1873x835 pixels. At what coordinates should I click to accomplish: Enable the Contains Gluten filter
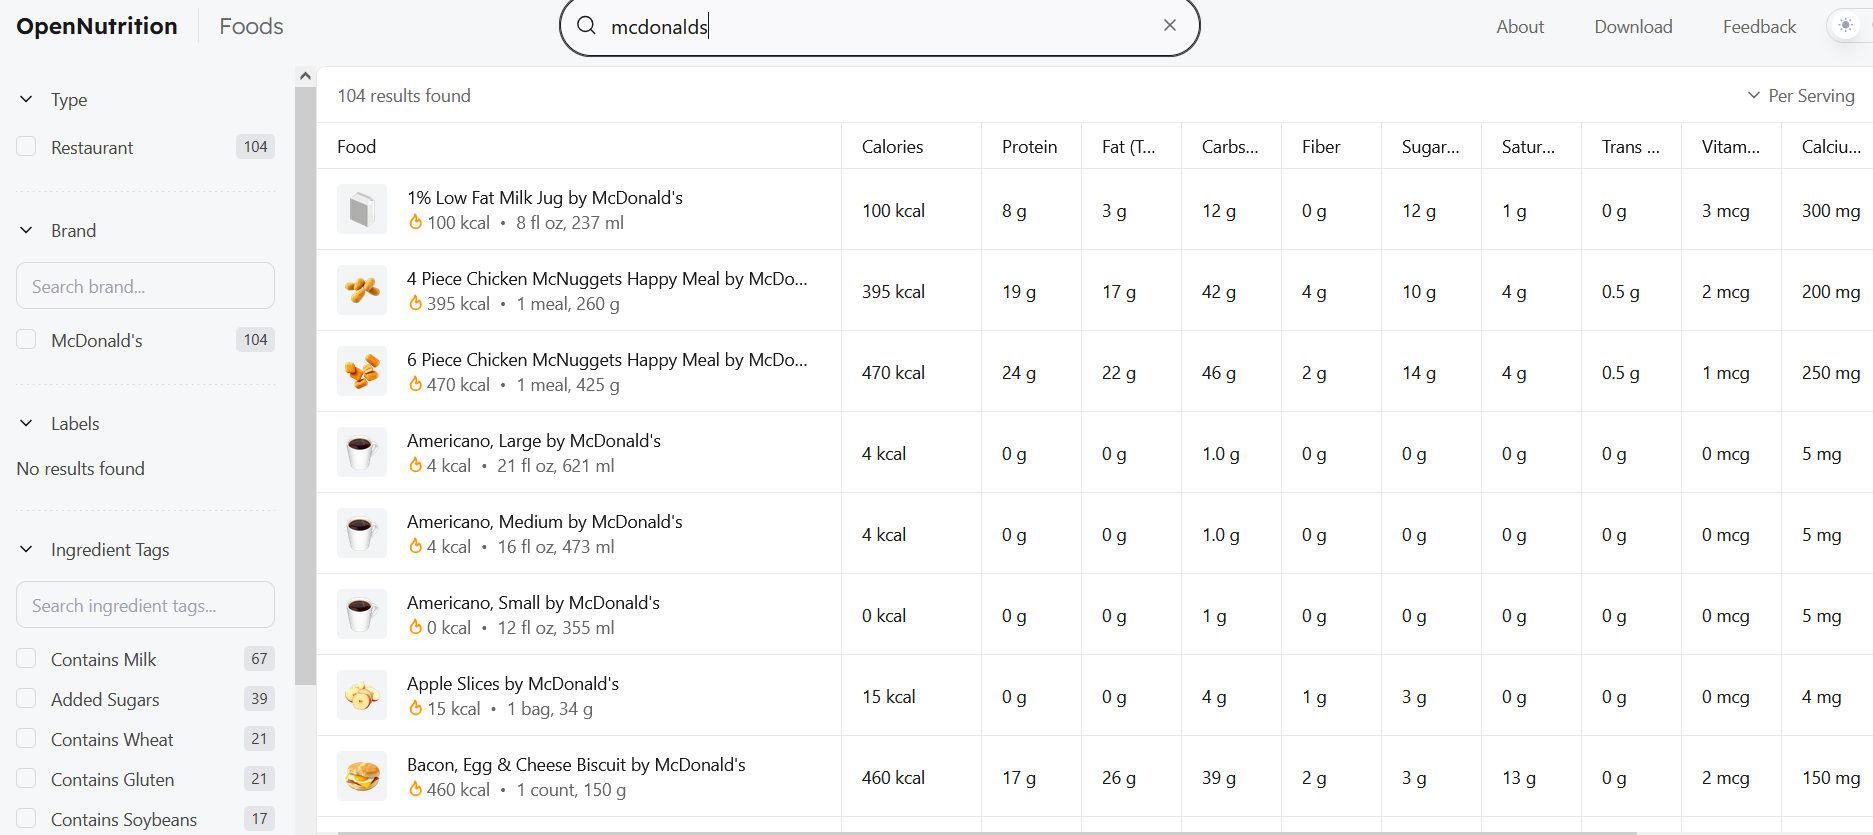27,779
